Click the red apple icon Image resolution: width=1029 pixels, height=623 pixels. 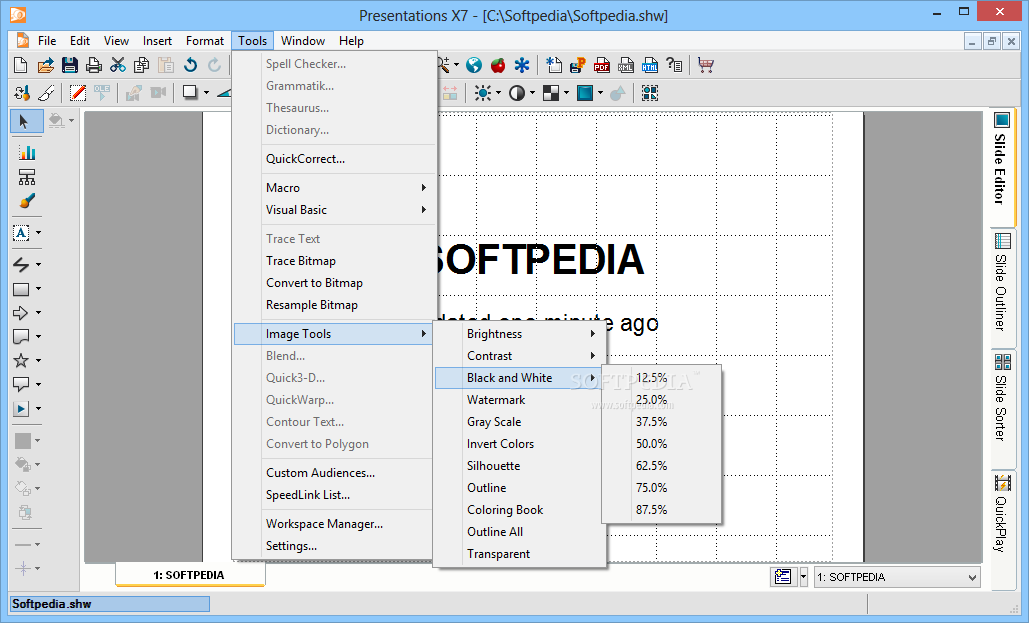tap(498, 65)
